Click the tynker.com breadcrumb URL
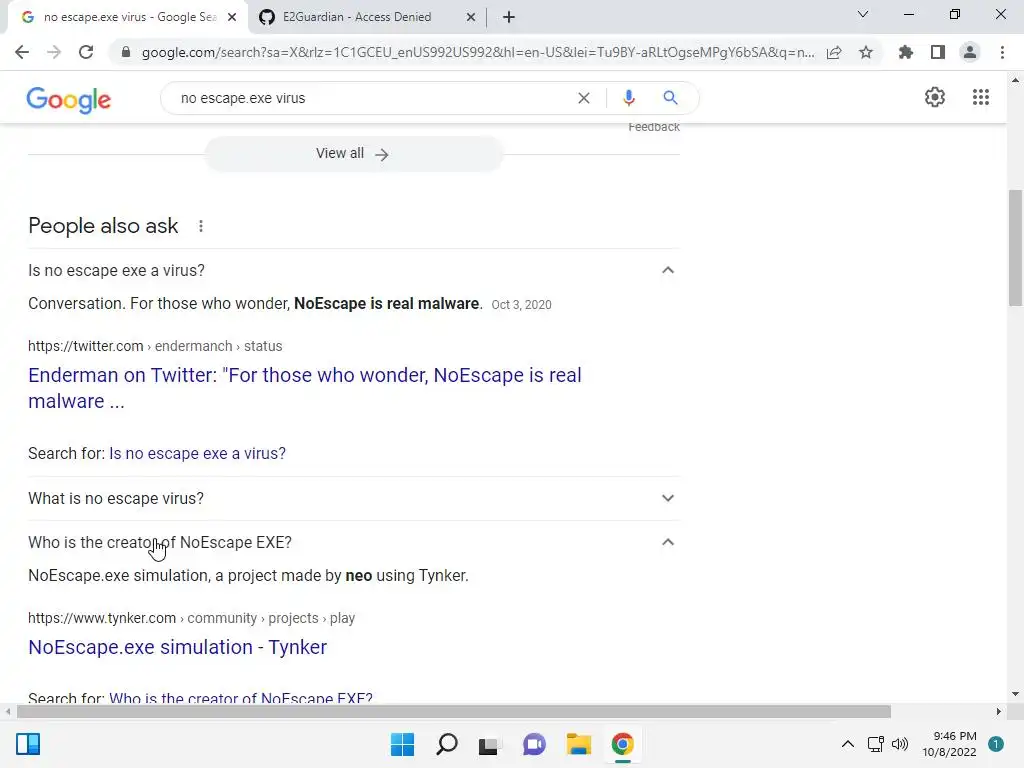Image resolution: width=1024 pixels, height=768 pixels. coord(191,618)
